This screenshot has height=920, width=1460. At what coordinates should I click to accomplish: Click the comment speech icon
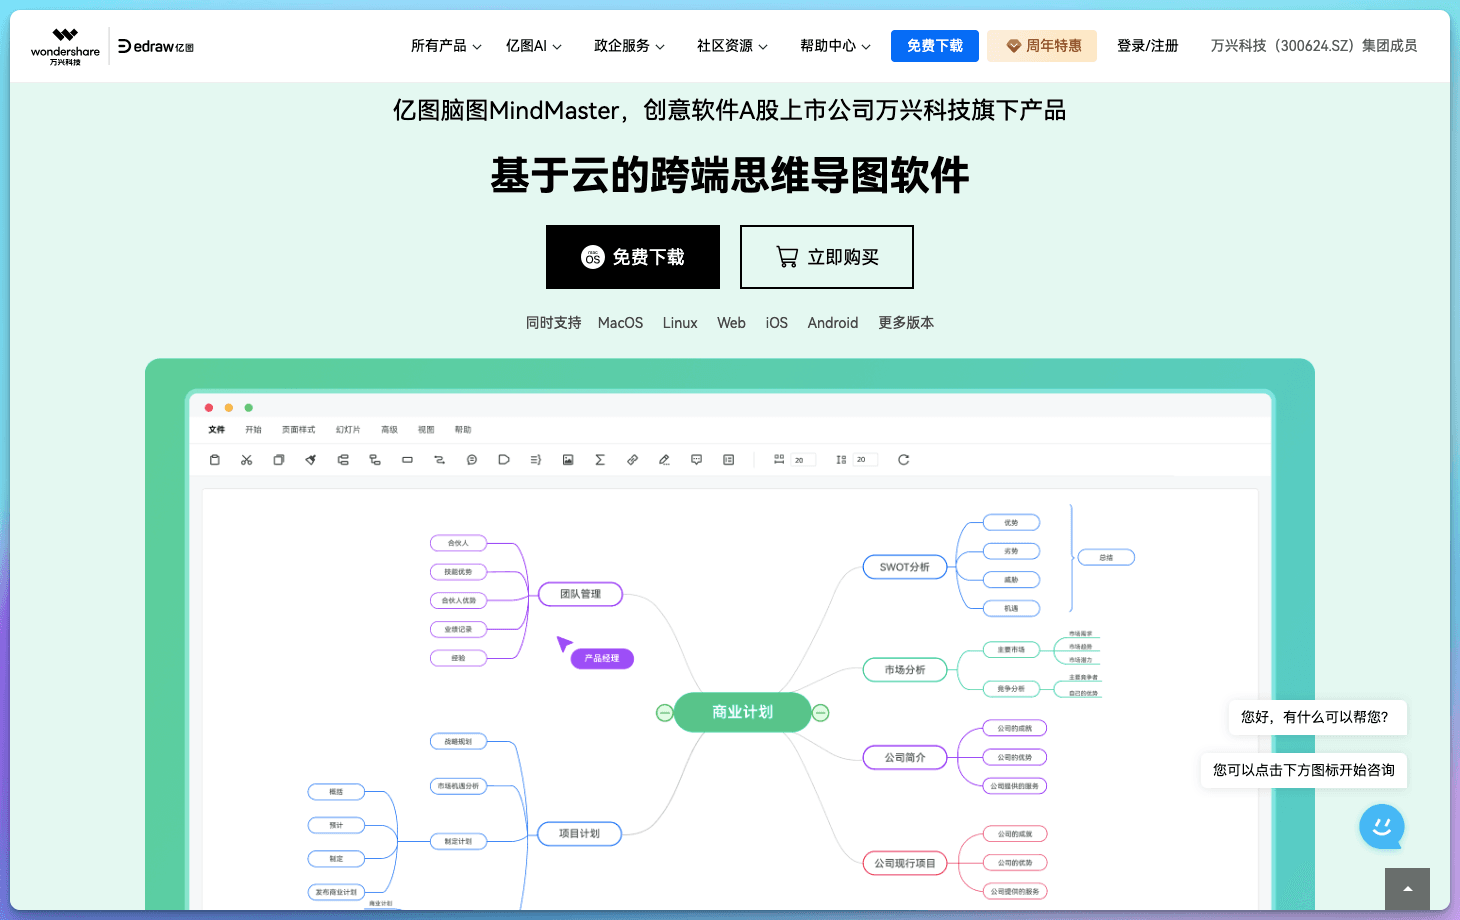697,460
